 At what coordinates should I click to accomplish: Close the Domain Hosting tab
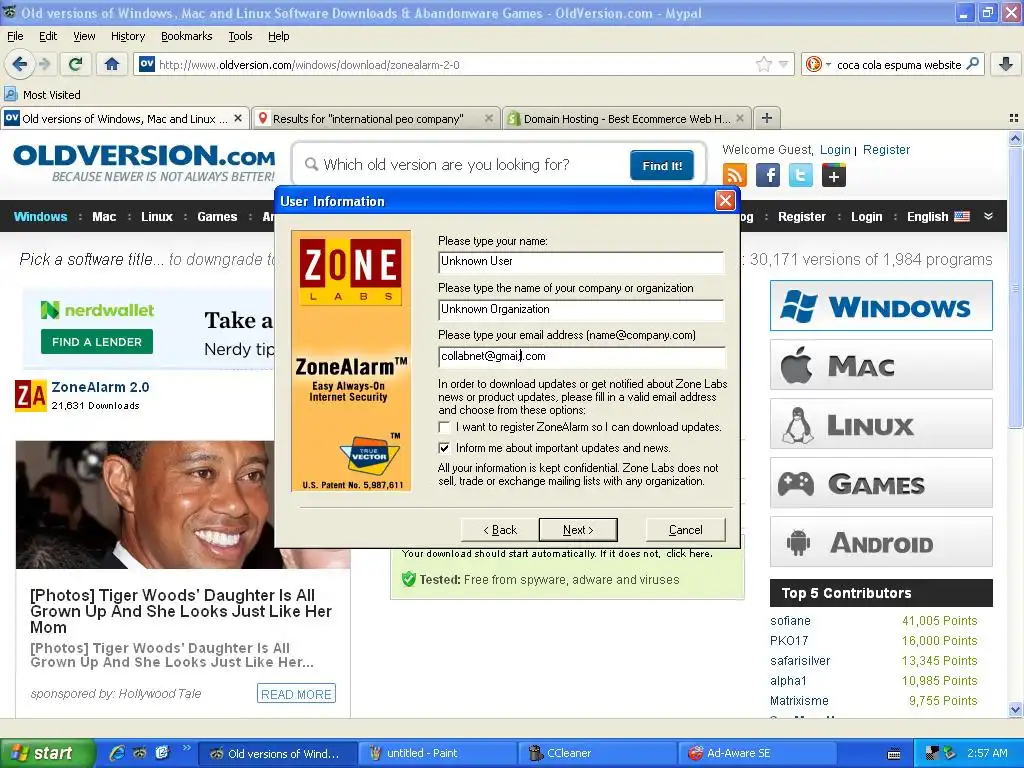740,118
